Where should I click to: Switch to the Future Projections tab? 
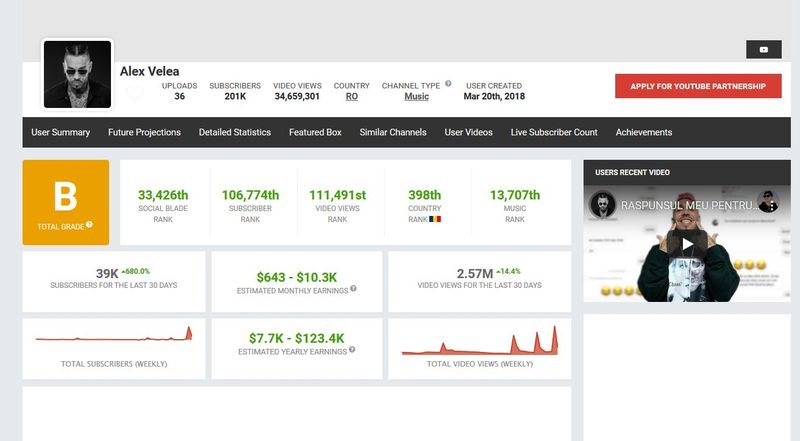click(x=145, y=132)
